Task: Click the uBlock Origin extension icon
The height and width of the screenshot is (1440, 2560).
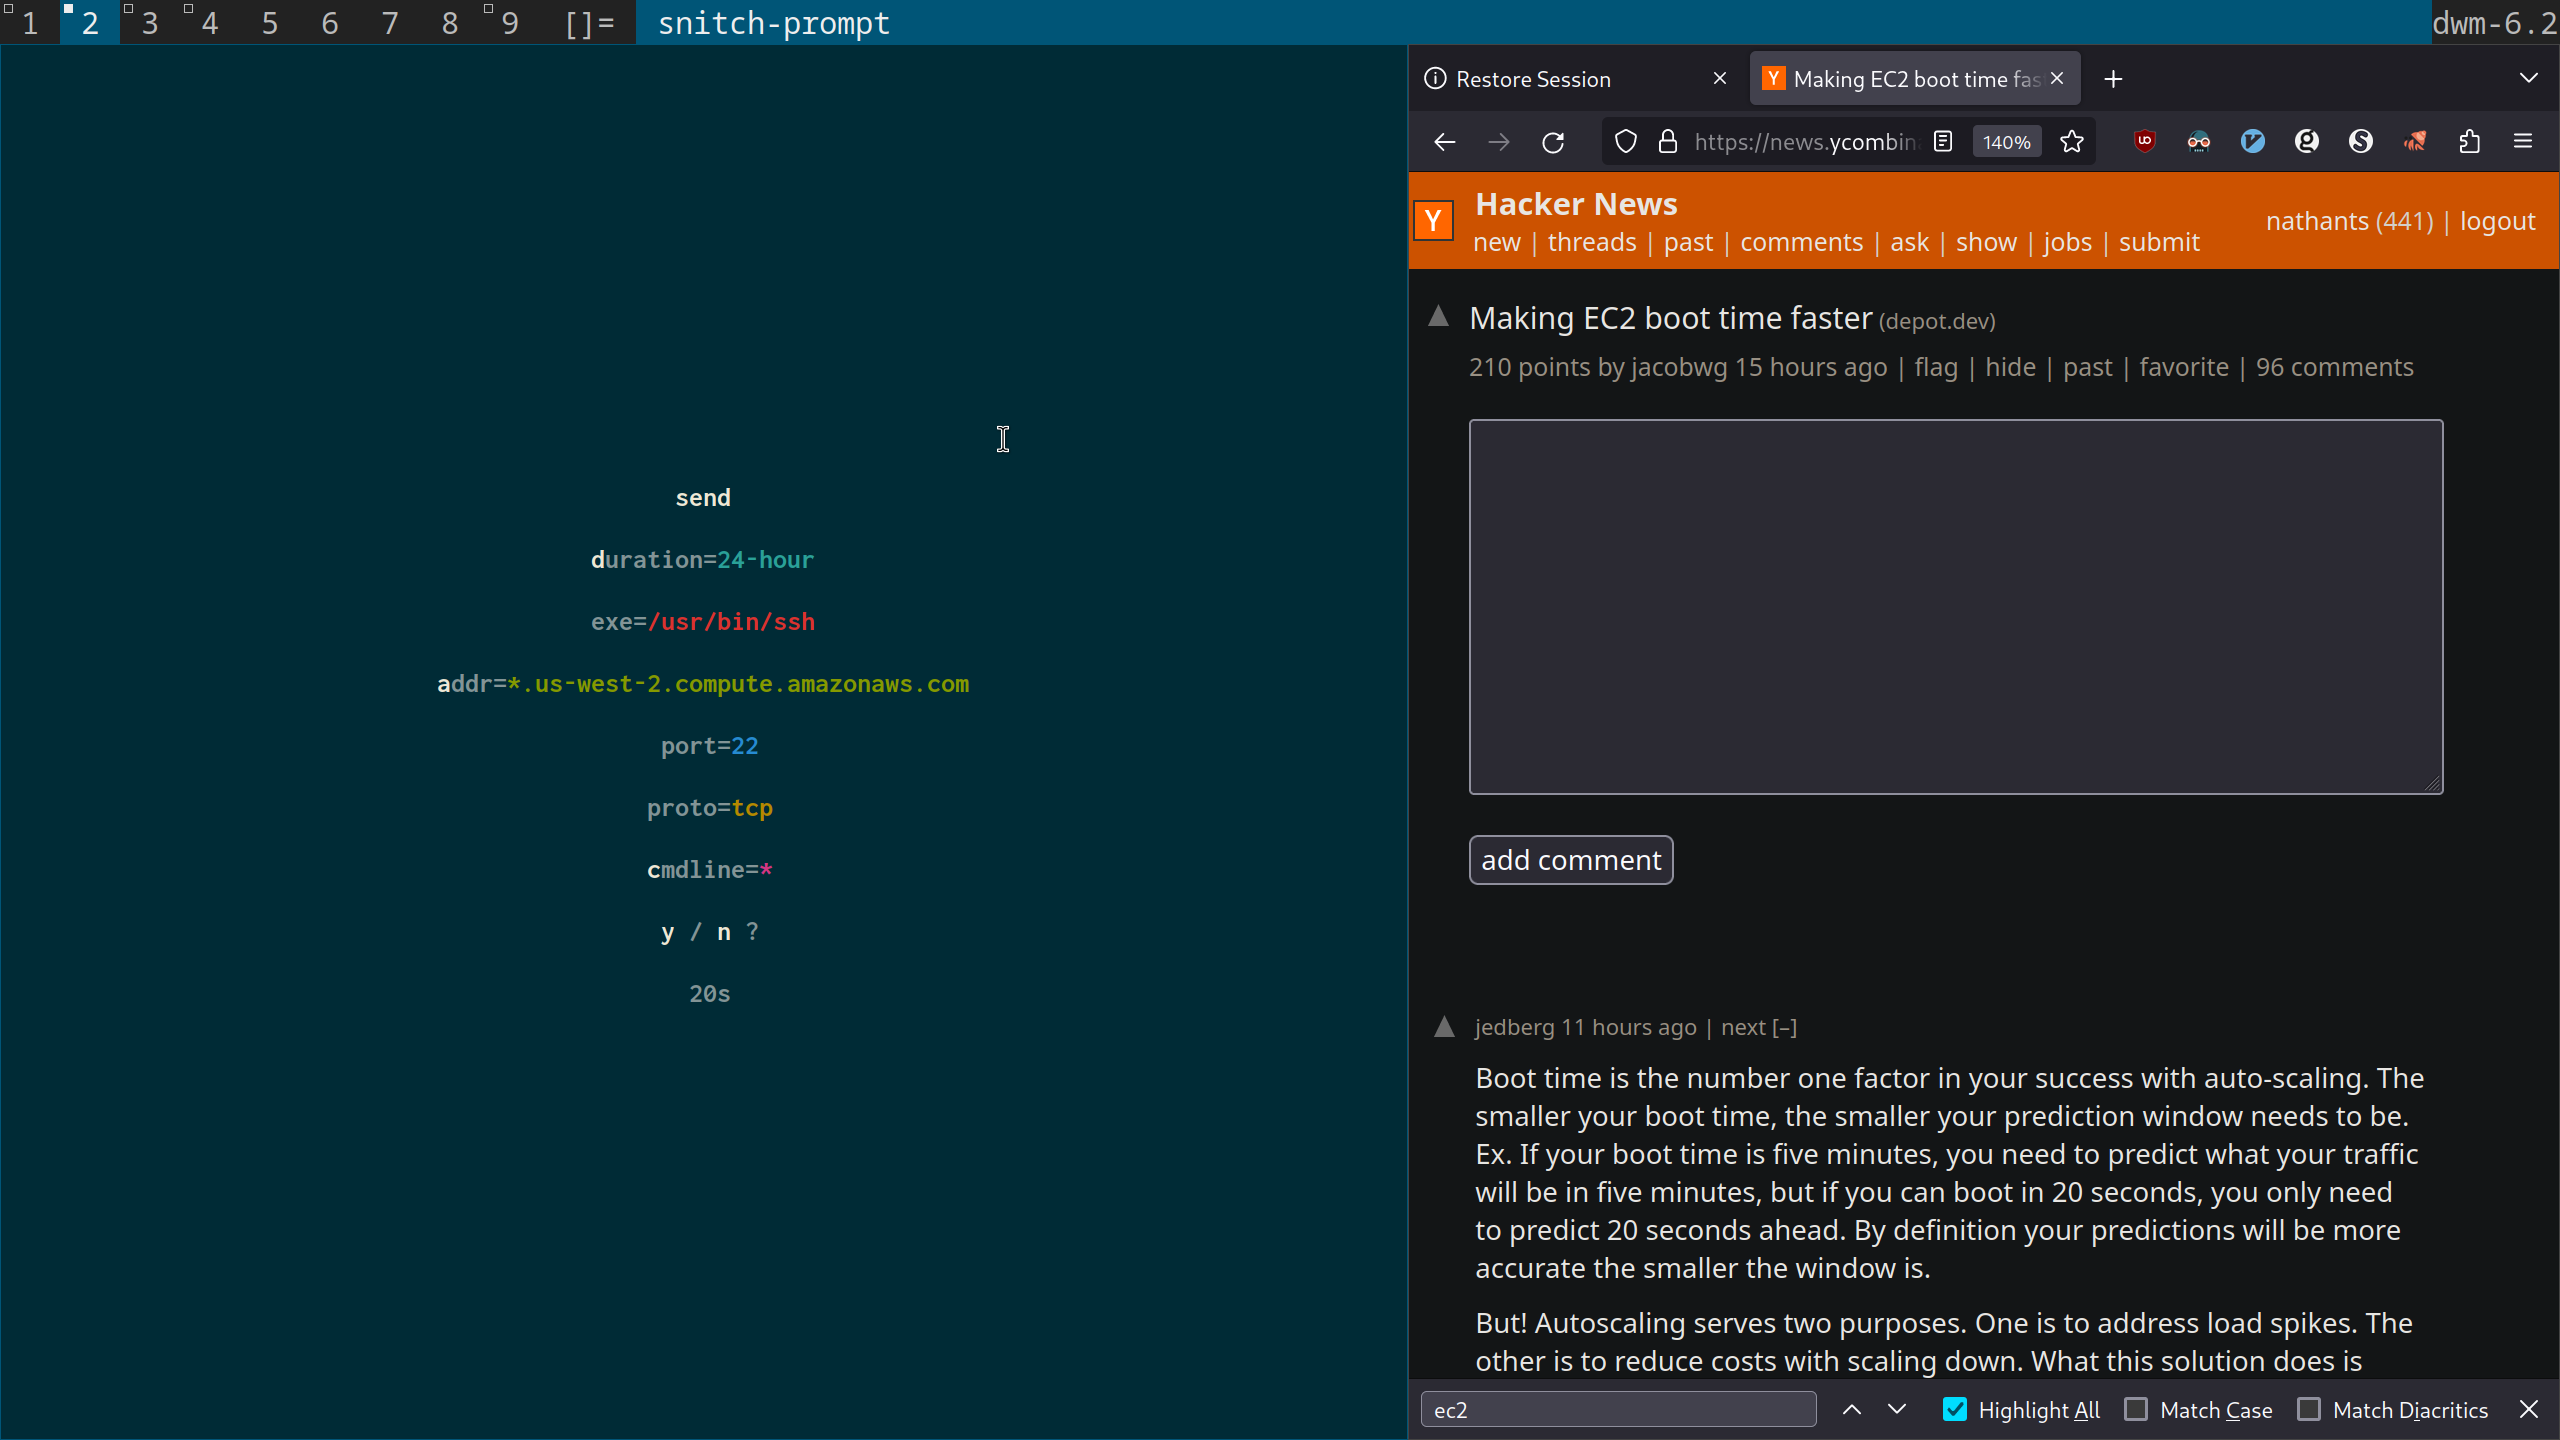Action: [x=2144, y=141]
